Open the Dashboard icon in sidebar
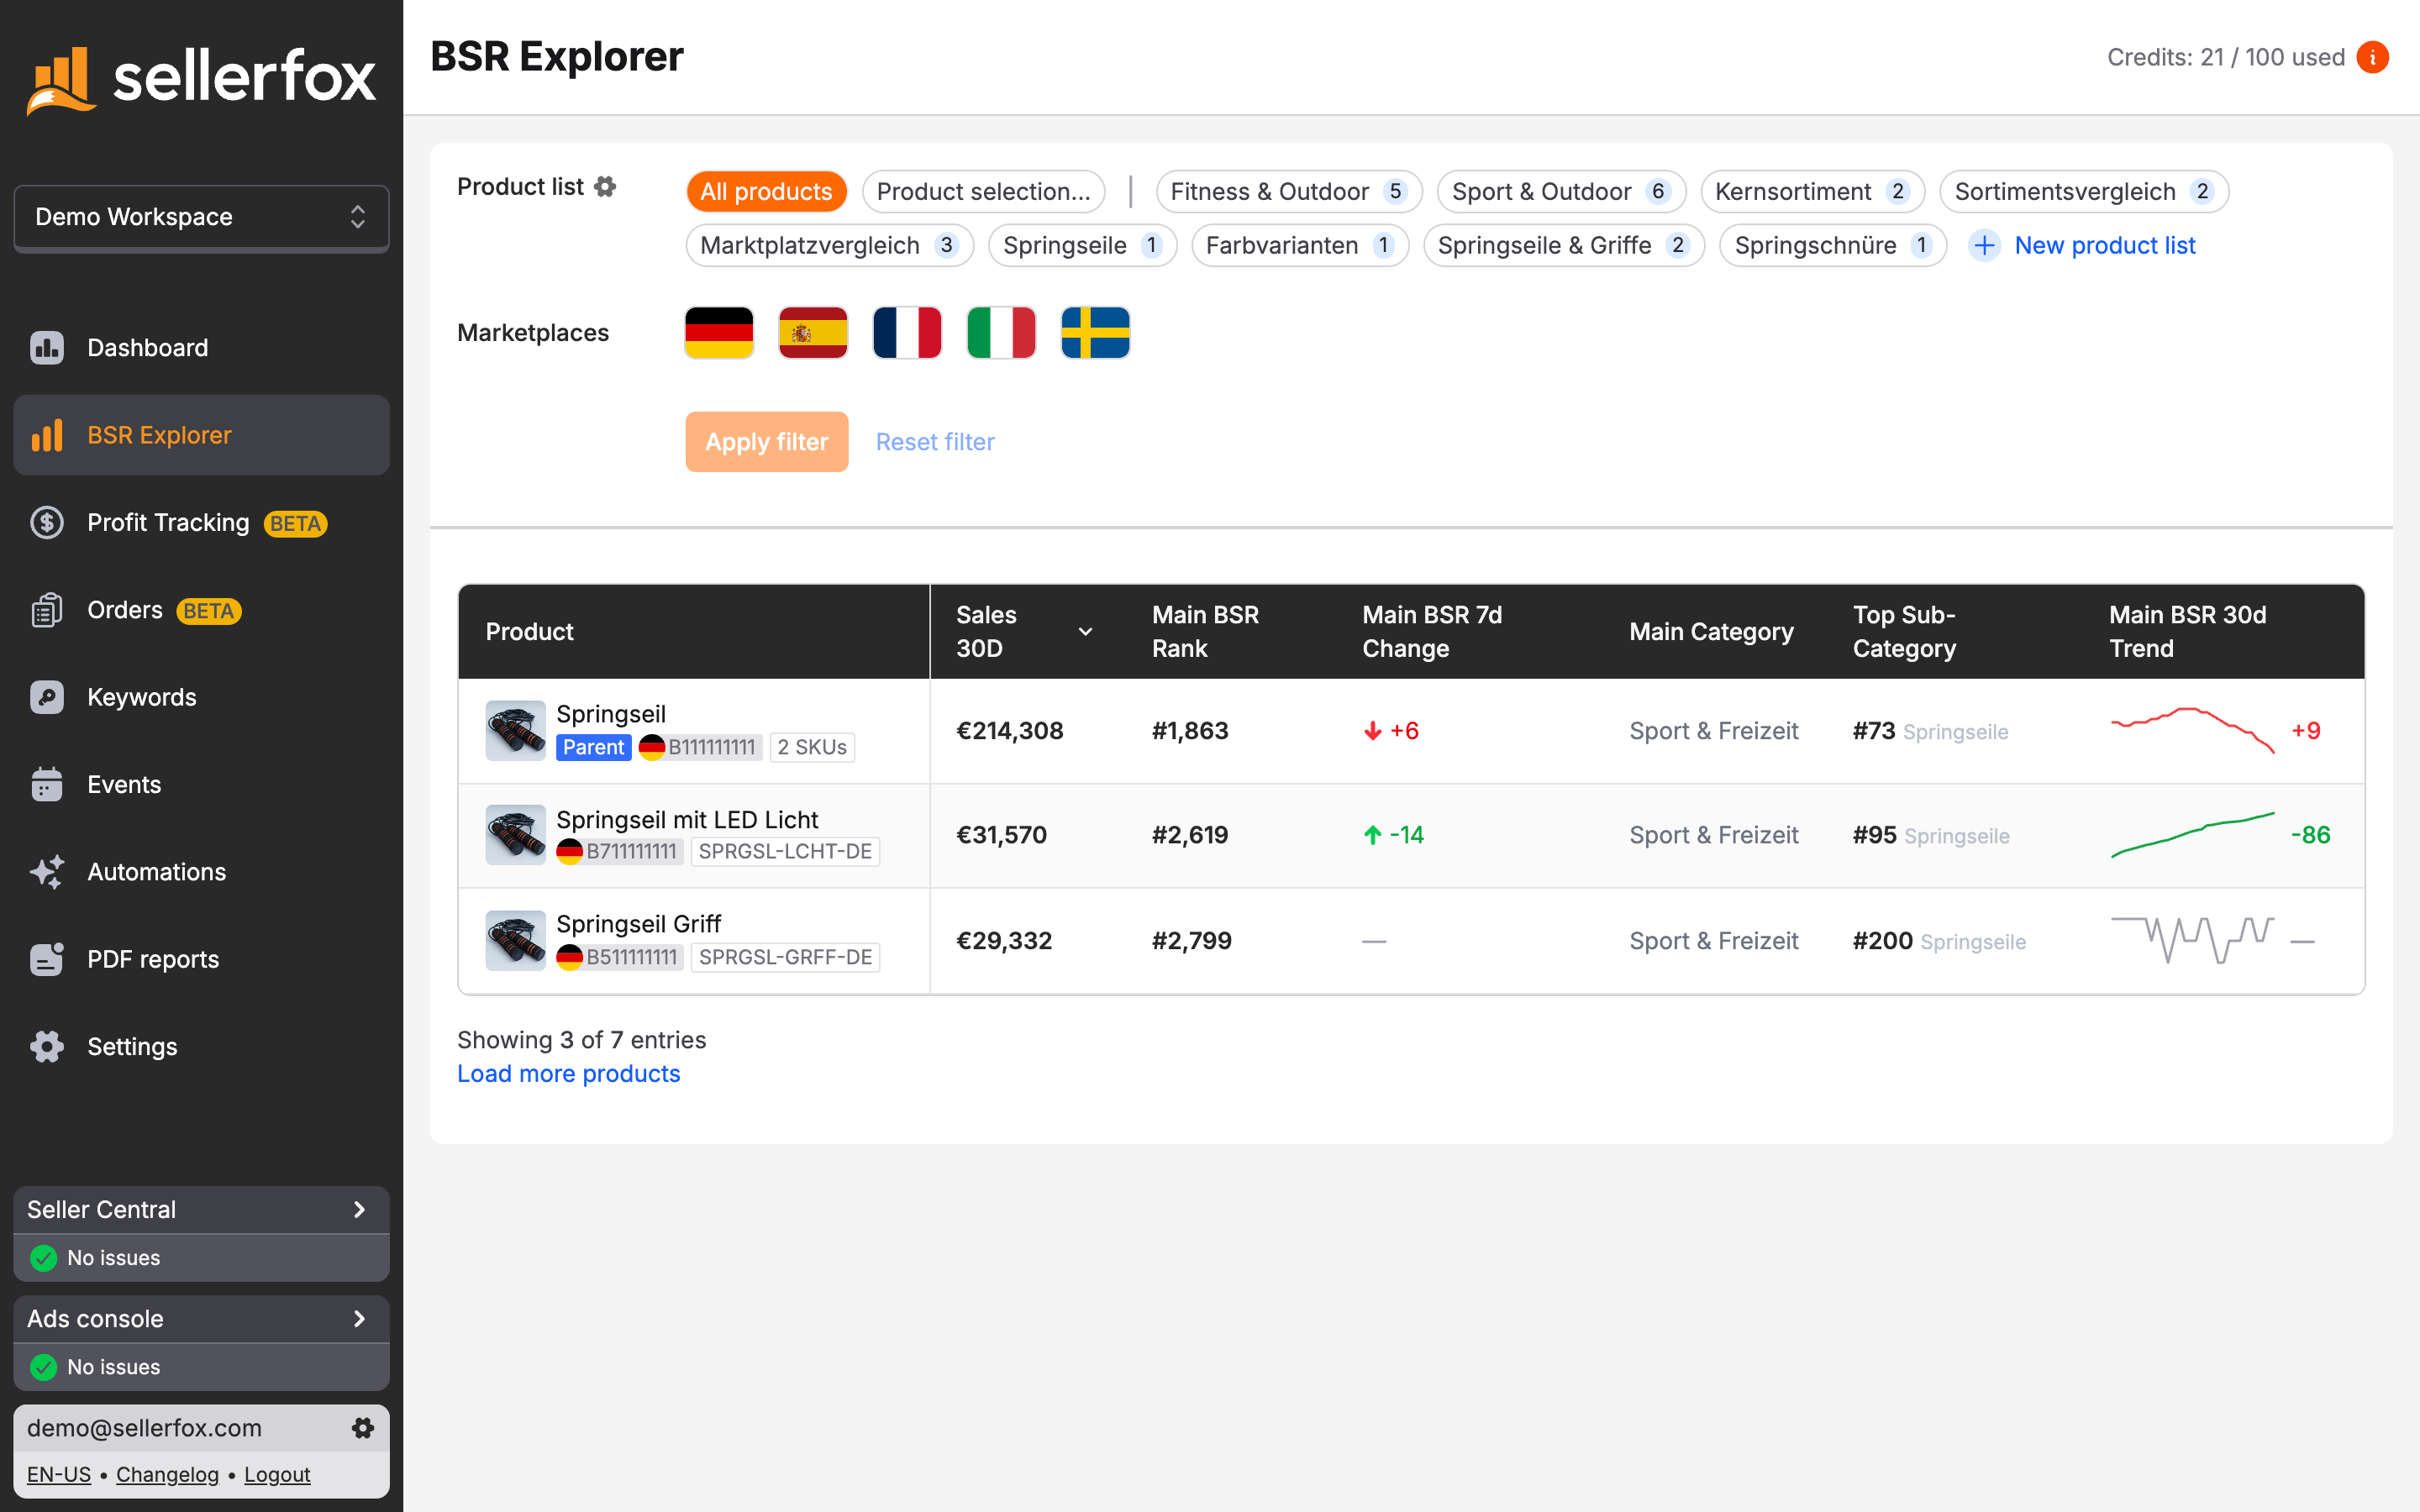Viewport: 2420px width, 1512px height. click(47, 347)
